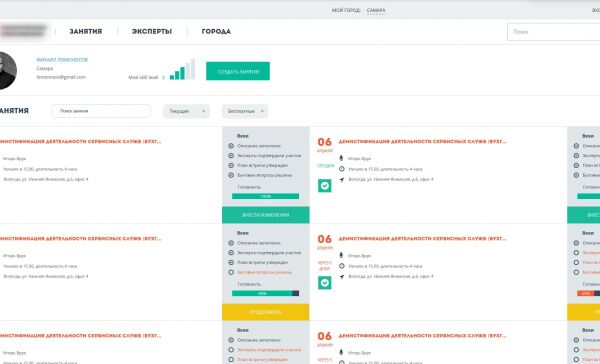Open the lesson title in the 'сегодня' card
The width and height of the screenshot is (600, 364).
pos(422,141)
